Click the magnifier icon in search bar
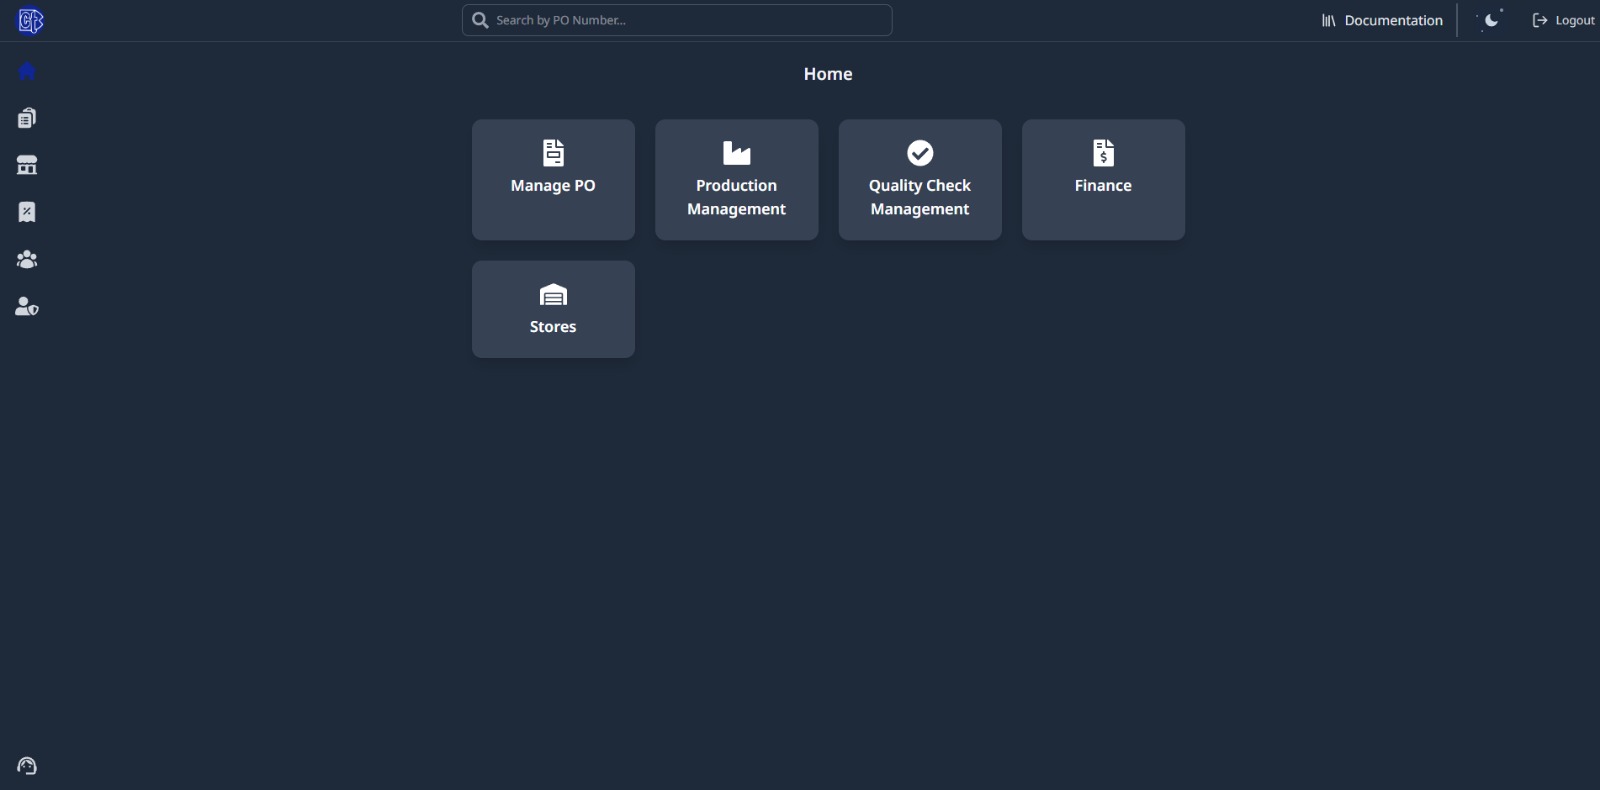The width and height of the screenshot is (1600, 790). click(x=480, y=20)
